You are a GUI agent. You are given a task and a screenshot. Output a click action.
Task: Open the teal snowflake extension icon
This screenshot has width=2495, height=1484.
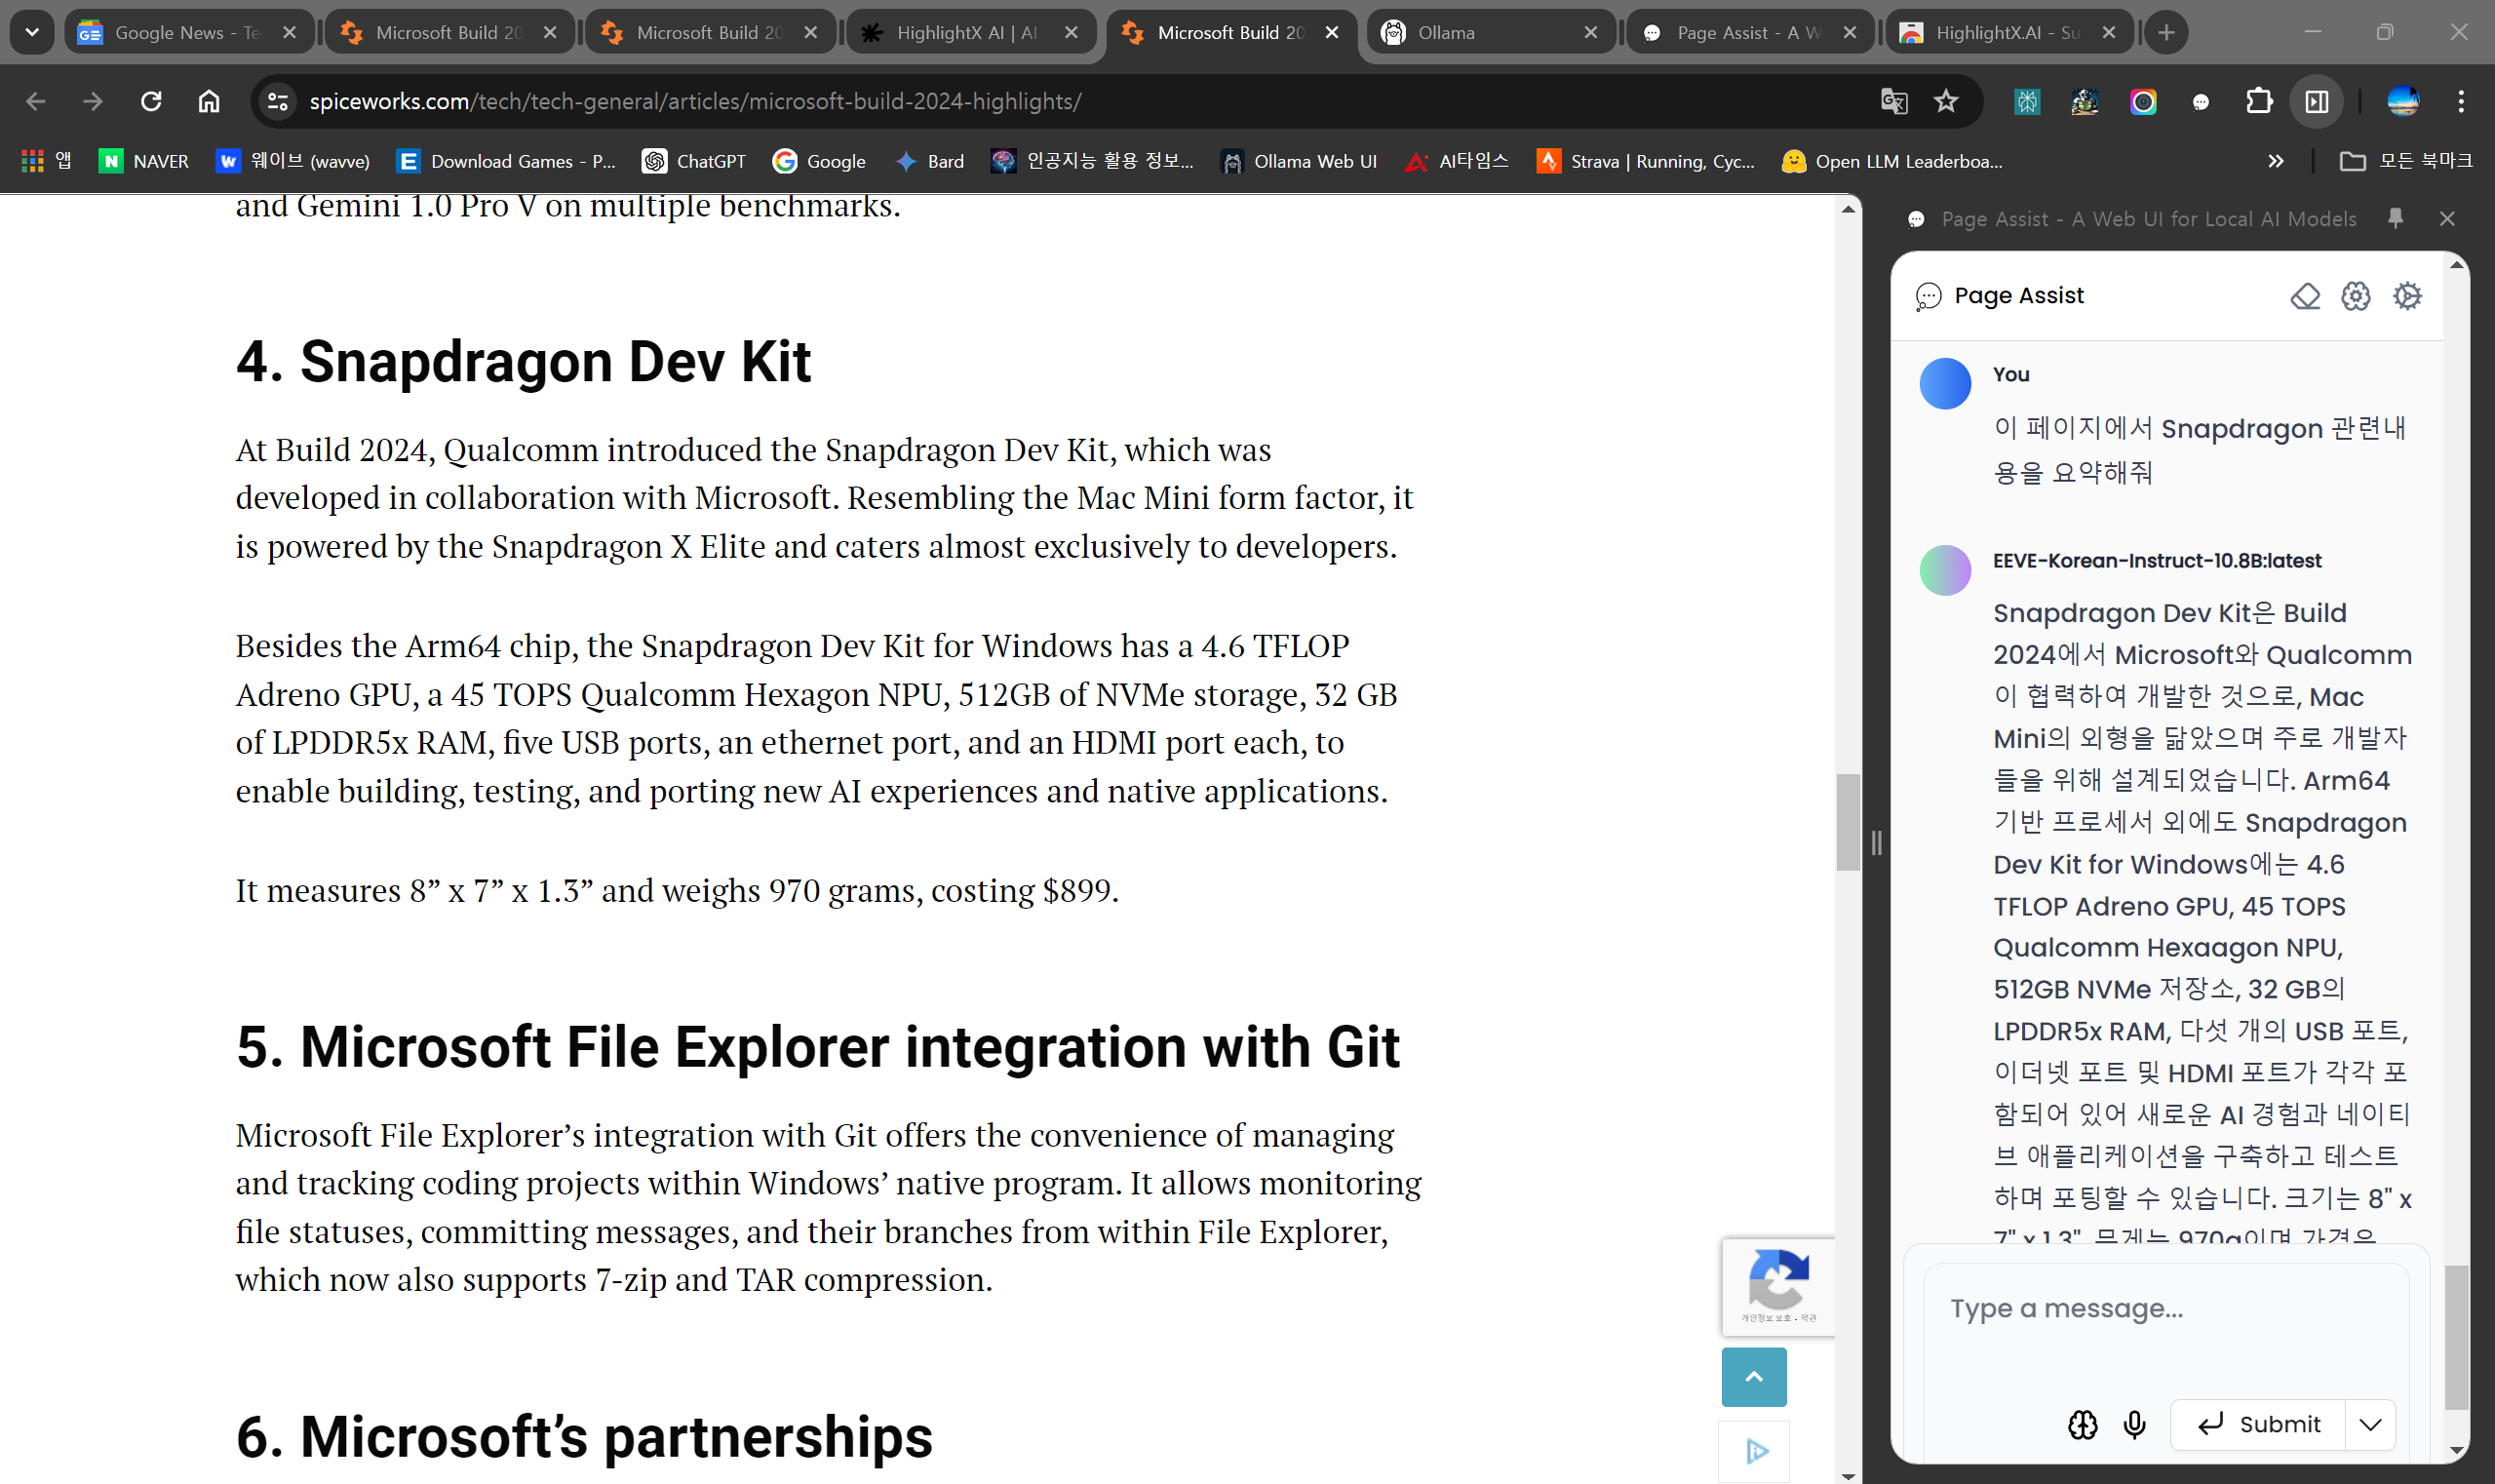[2027, 101]
